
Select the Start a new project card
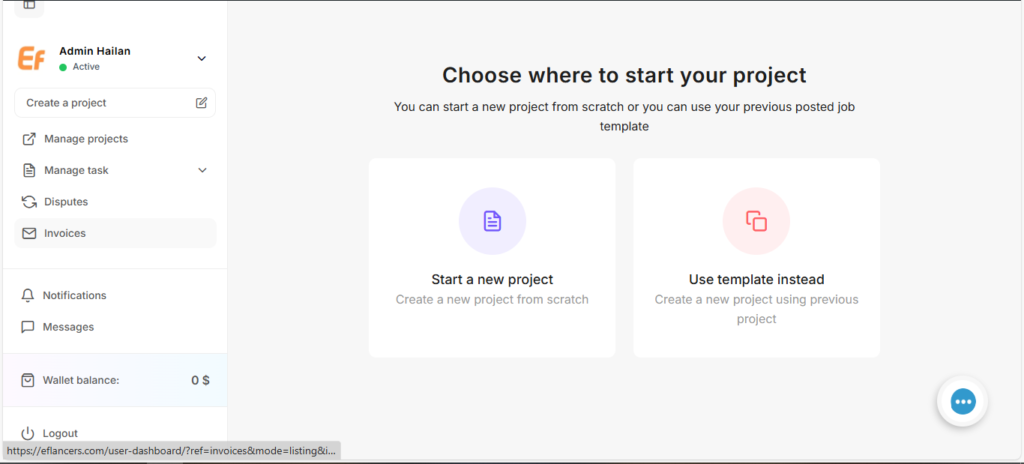point(492,258)
